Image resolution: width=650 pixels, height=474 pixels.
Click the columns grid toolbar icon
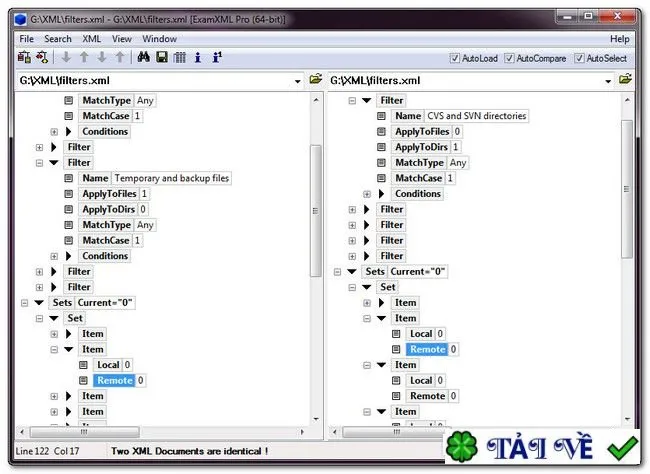pos(179,57)
